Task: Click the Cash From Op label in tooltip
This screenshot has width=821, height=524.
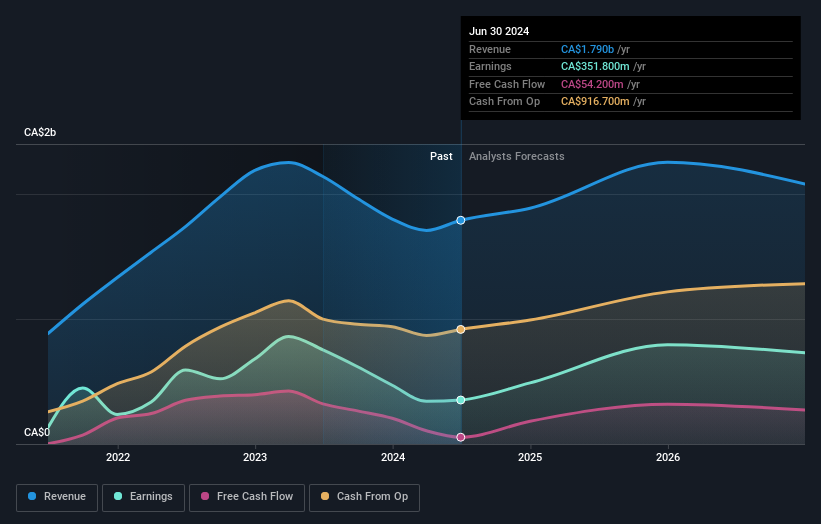Action: 504,102
